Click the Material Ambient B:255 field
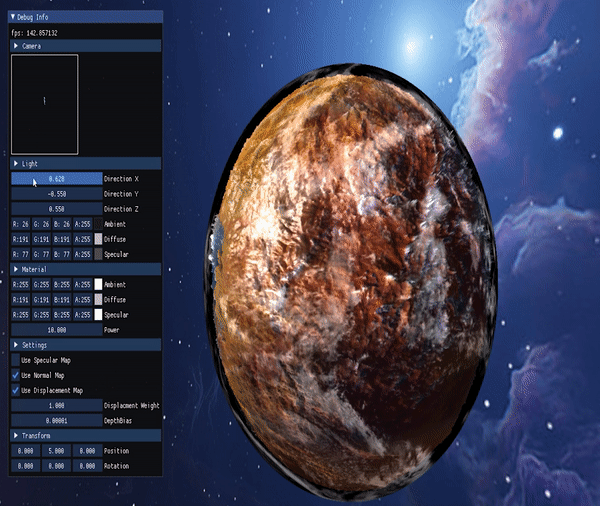This screenshot has height=506, width=600. click(62, 284)
